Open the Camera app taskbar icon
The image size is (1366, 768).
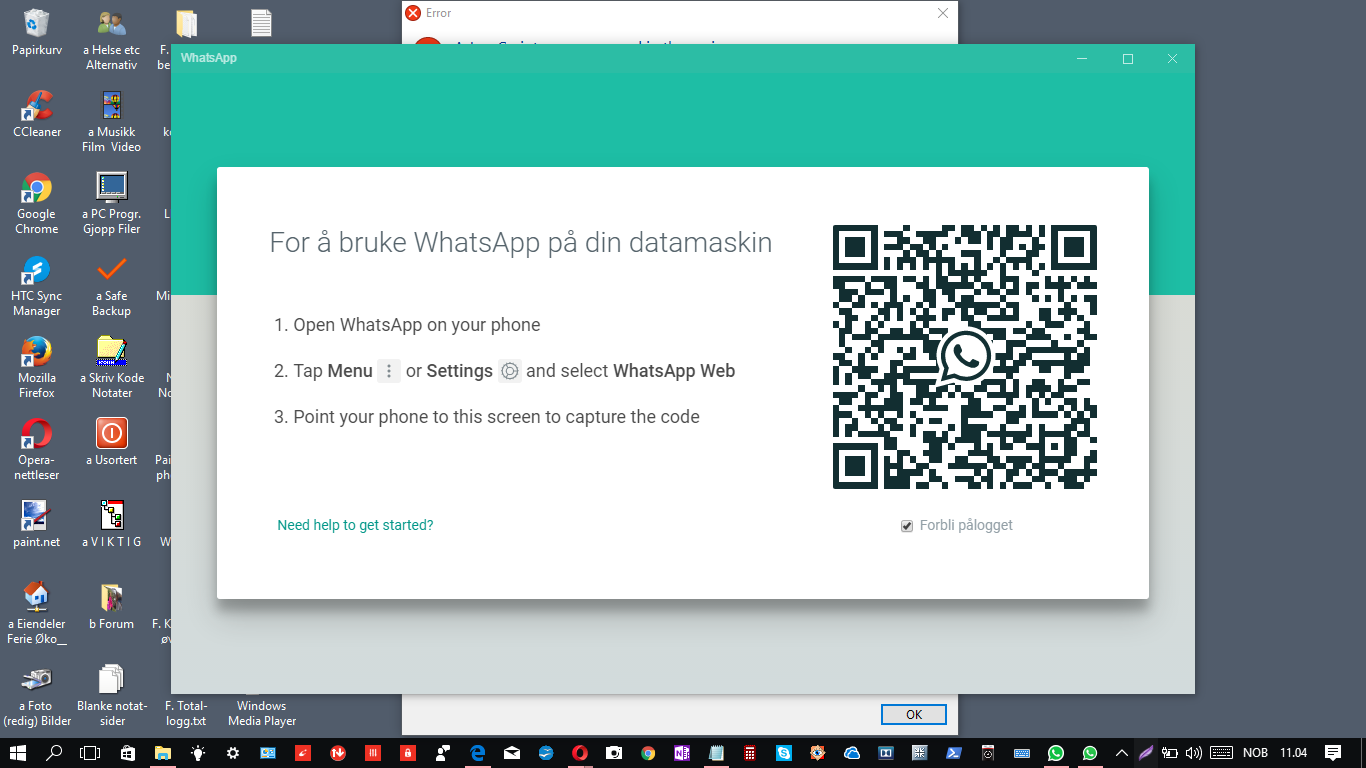point(614,752)
